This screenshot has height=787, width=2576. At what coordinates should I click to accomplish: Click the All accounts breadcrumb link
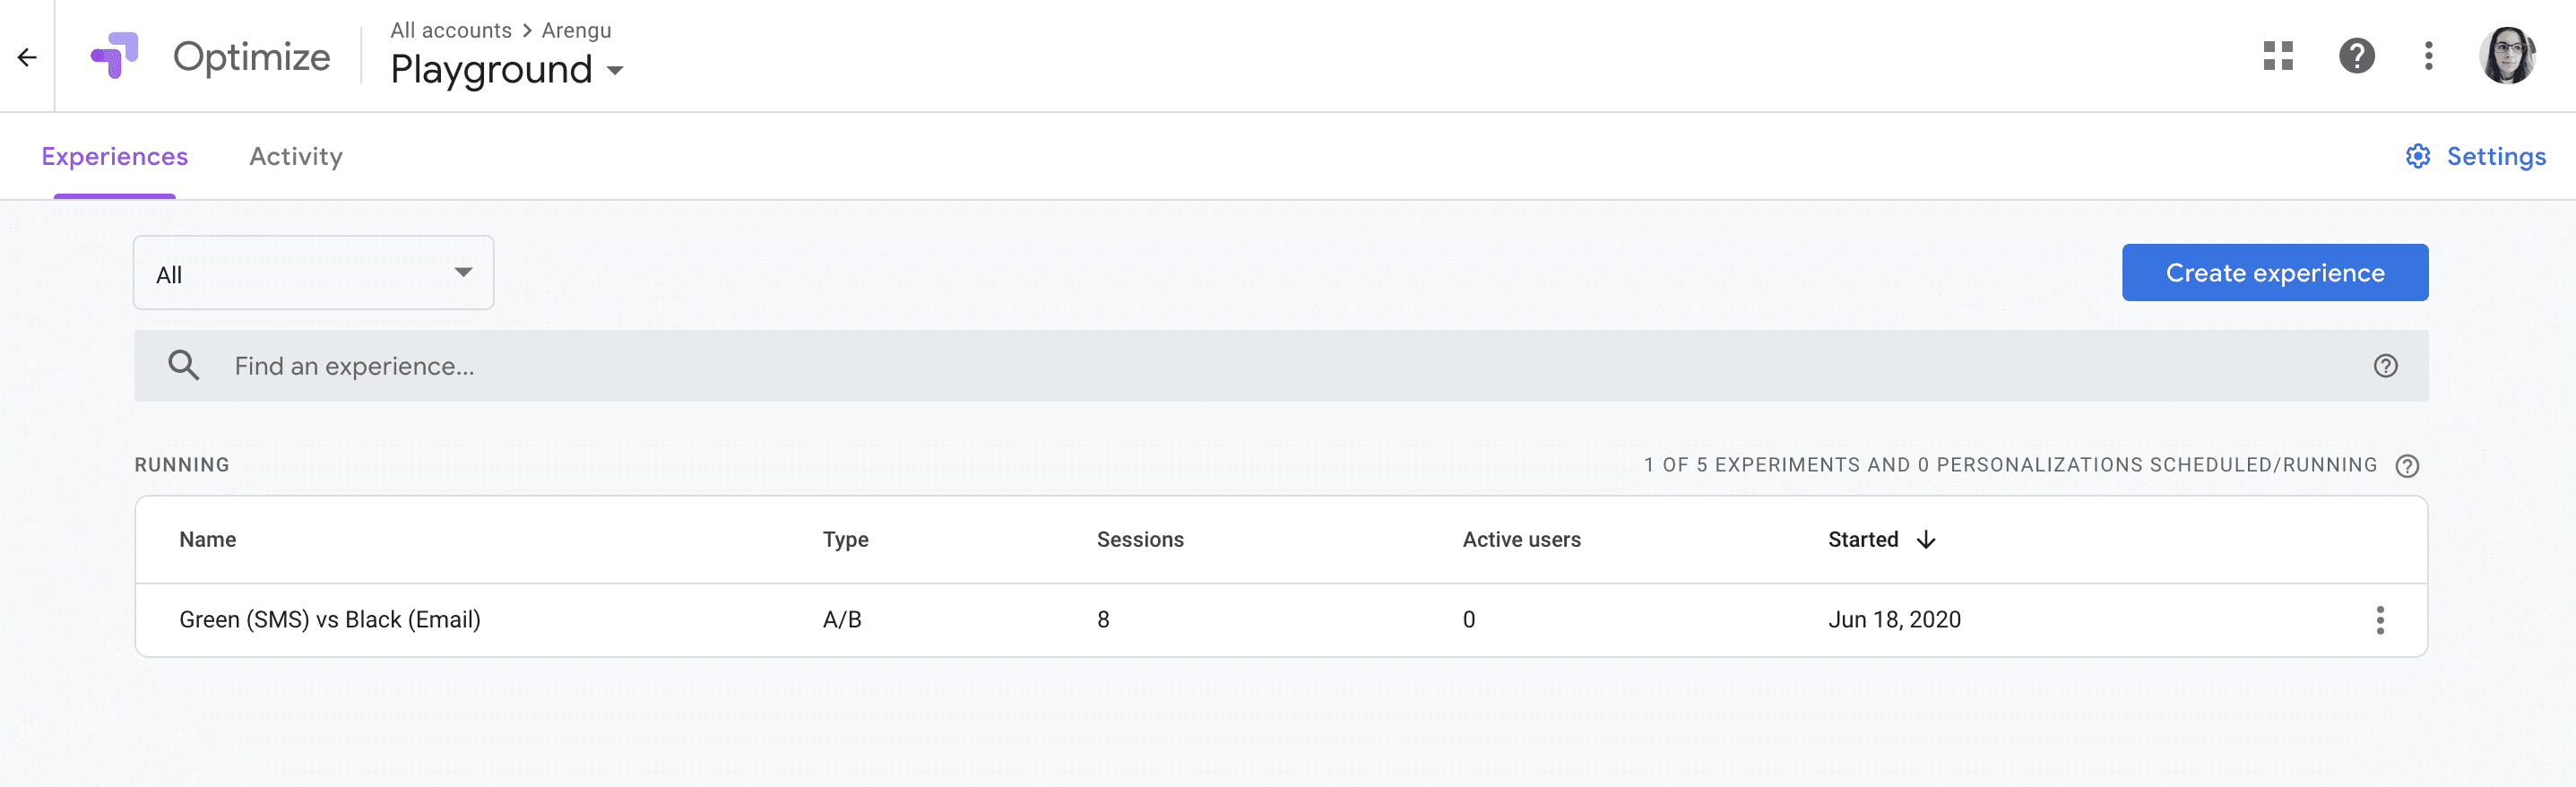click(x=450, y=31)
